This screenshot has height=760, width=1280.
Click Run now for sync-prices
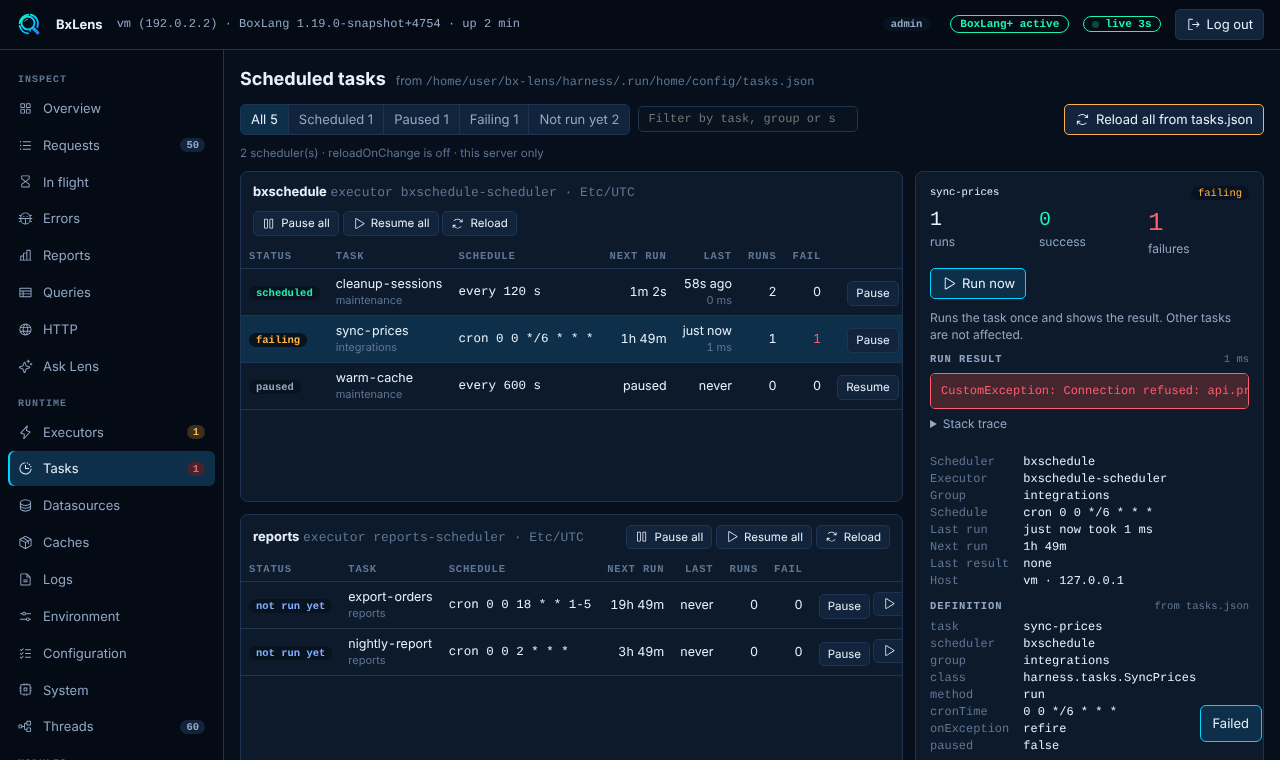pos(978,283)
